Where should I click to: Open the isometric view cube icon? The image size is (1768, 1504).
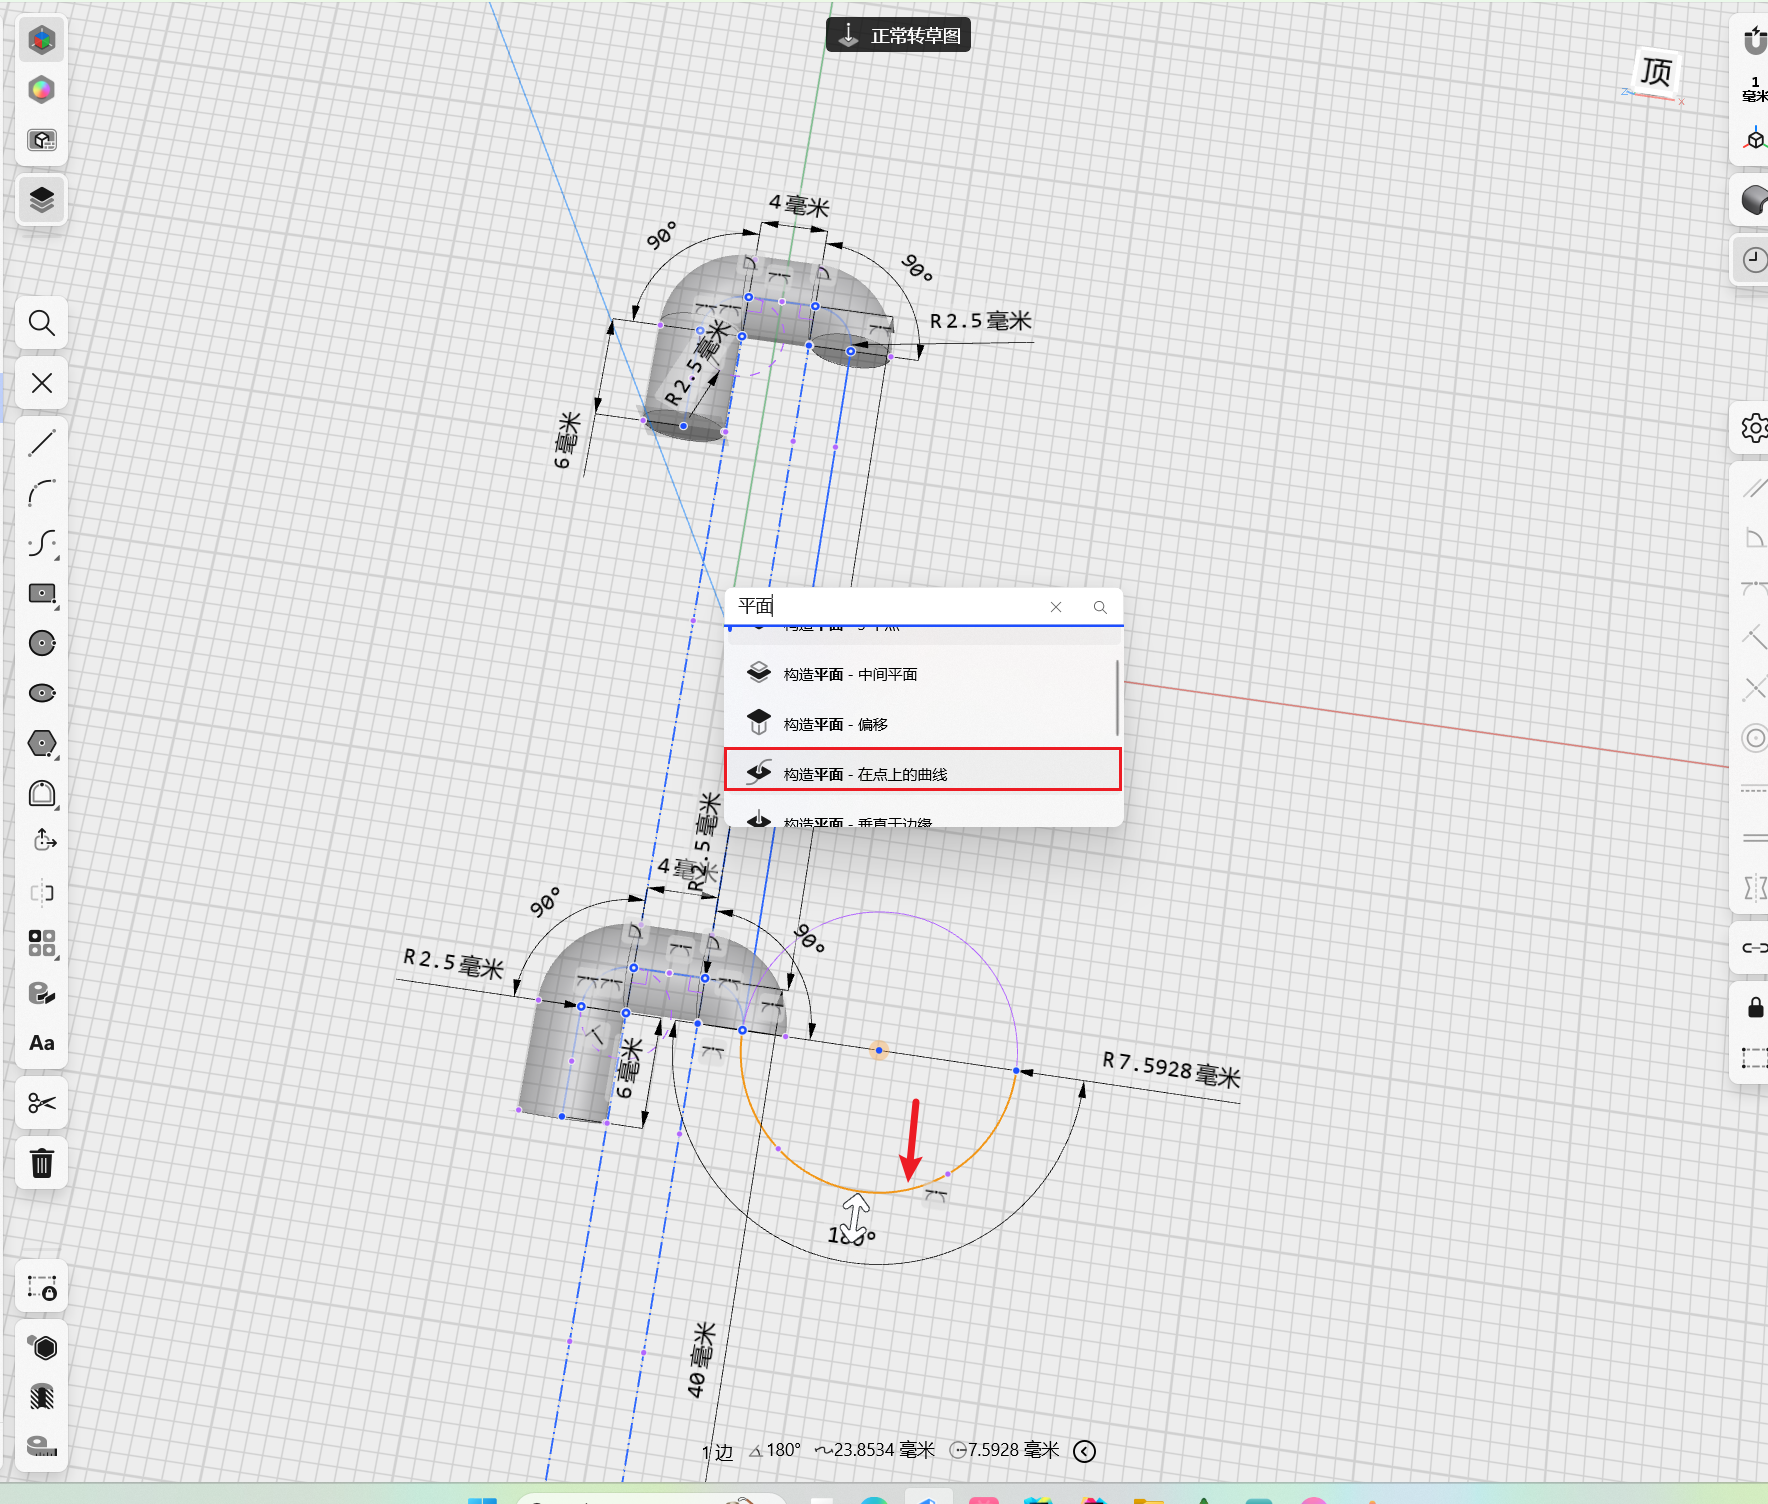coord(1754,140)
